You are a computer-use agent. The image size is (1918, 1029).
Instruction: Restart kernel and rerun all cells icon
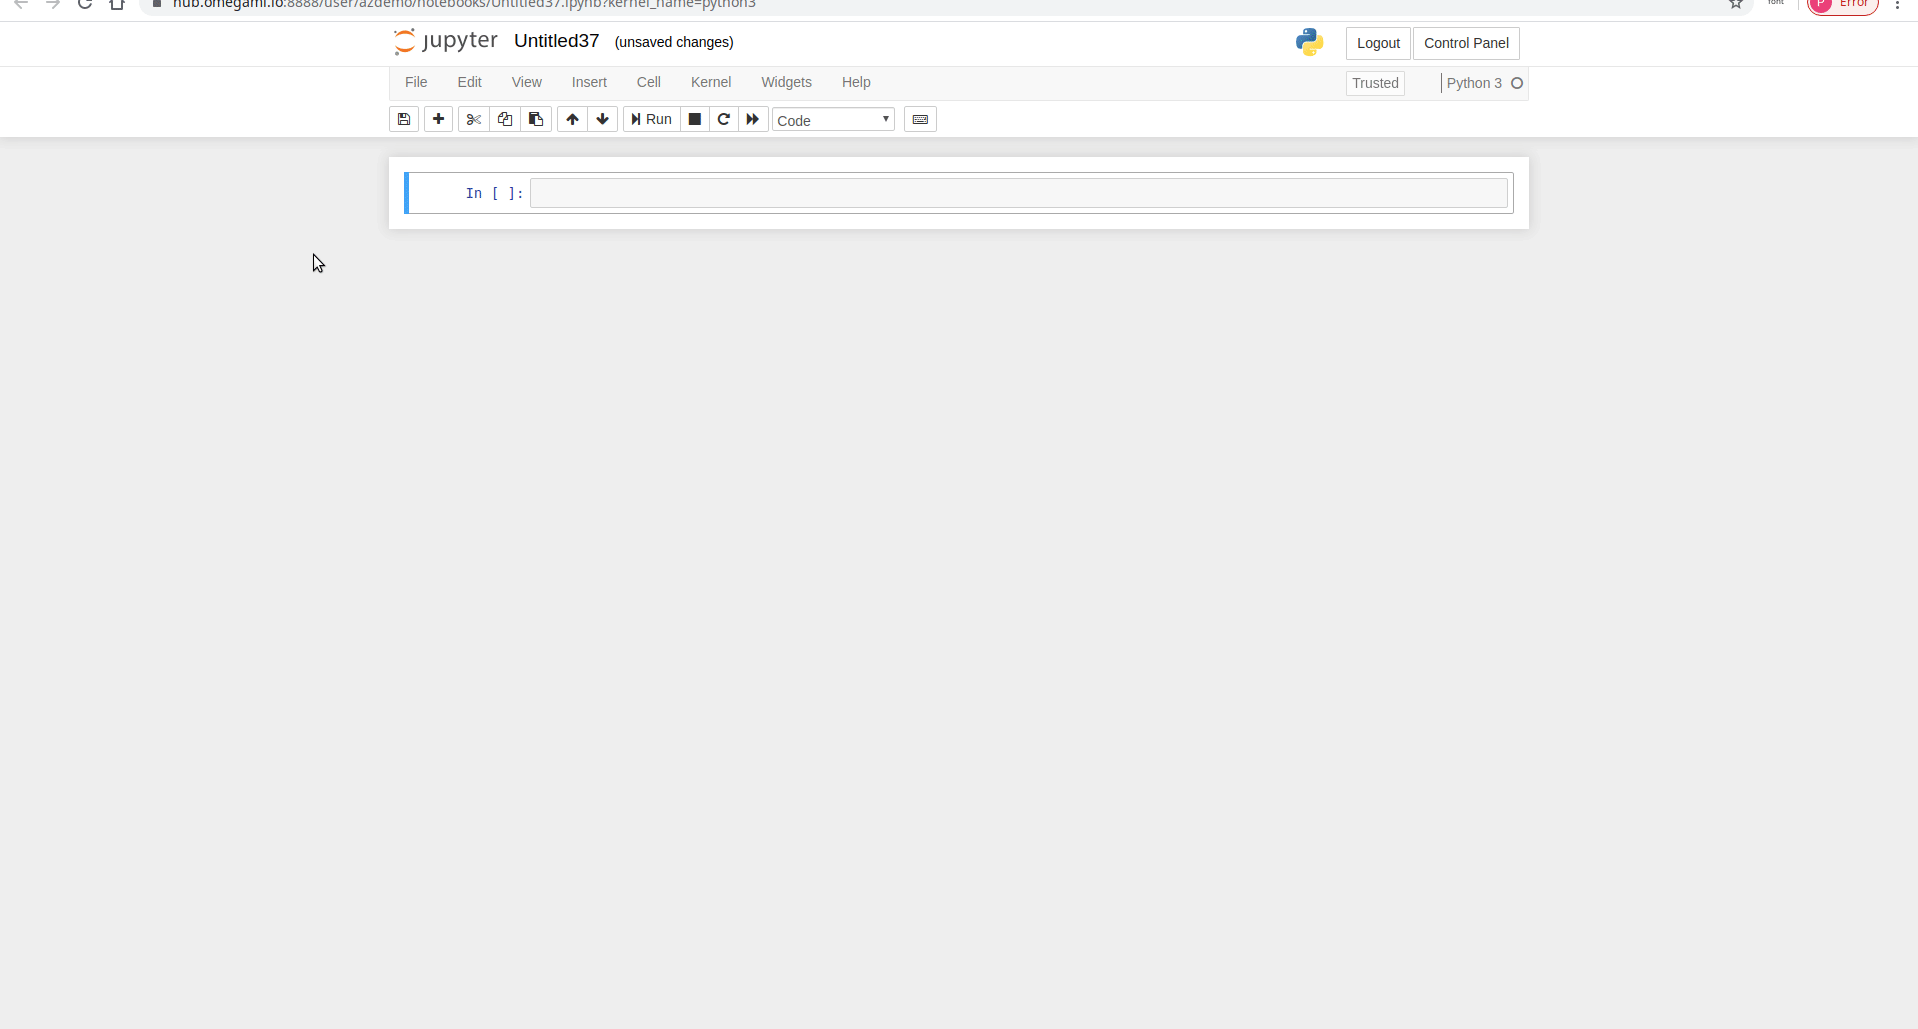(753, 119)
